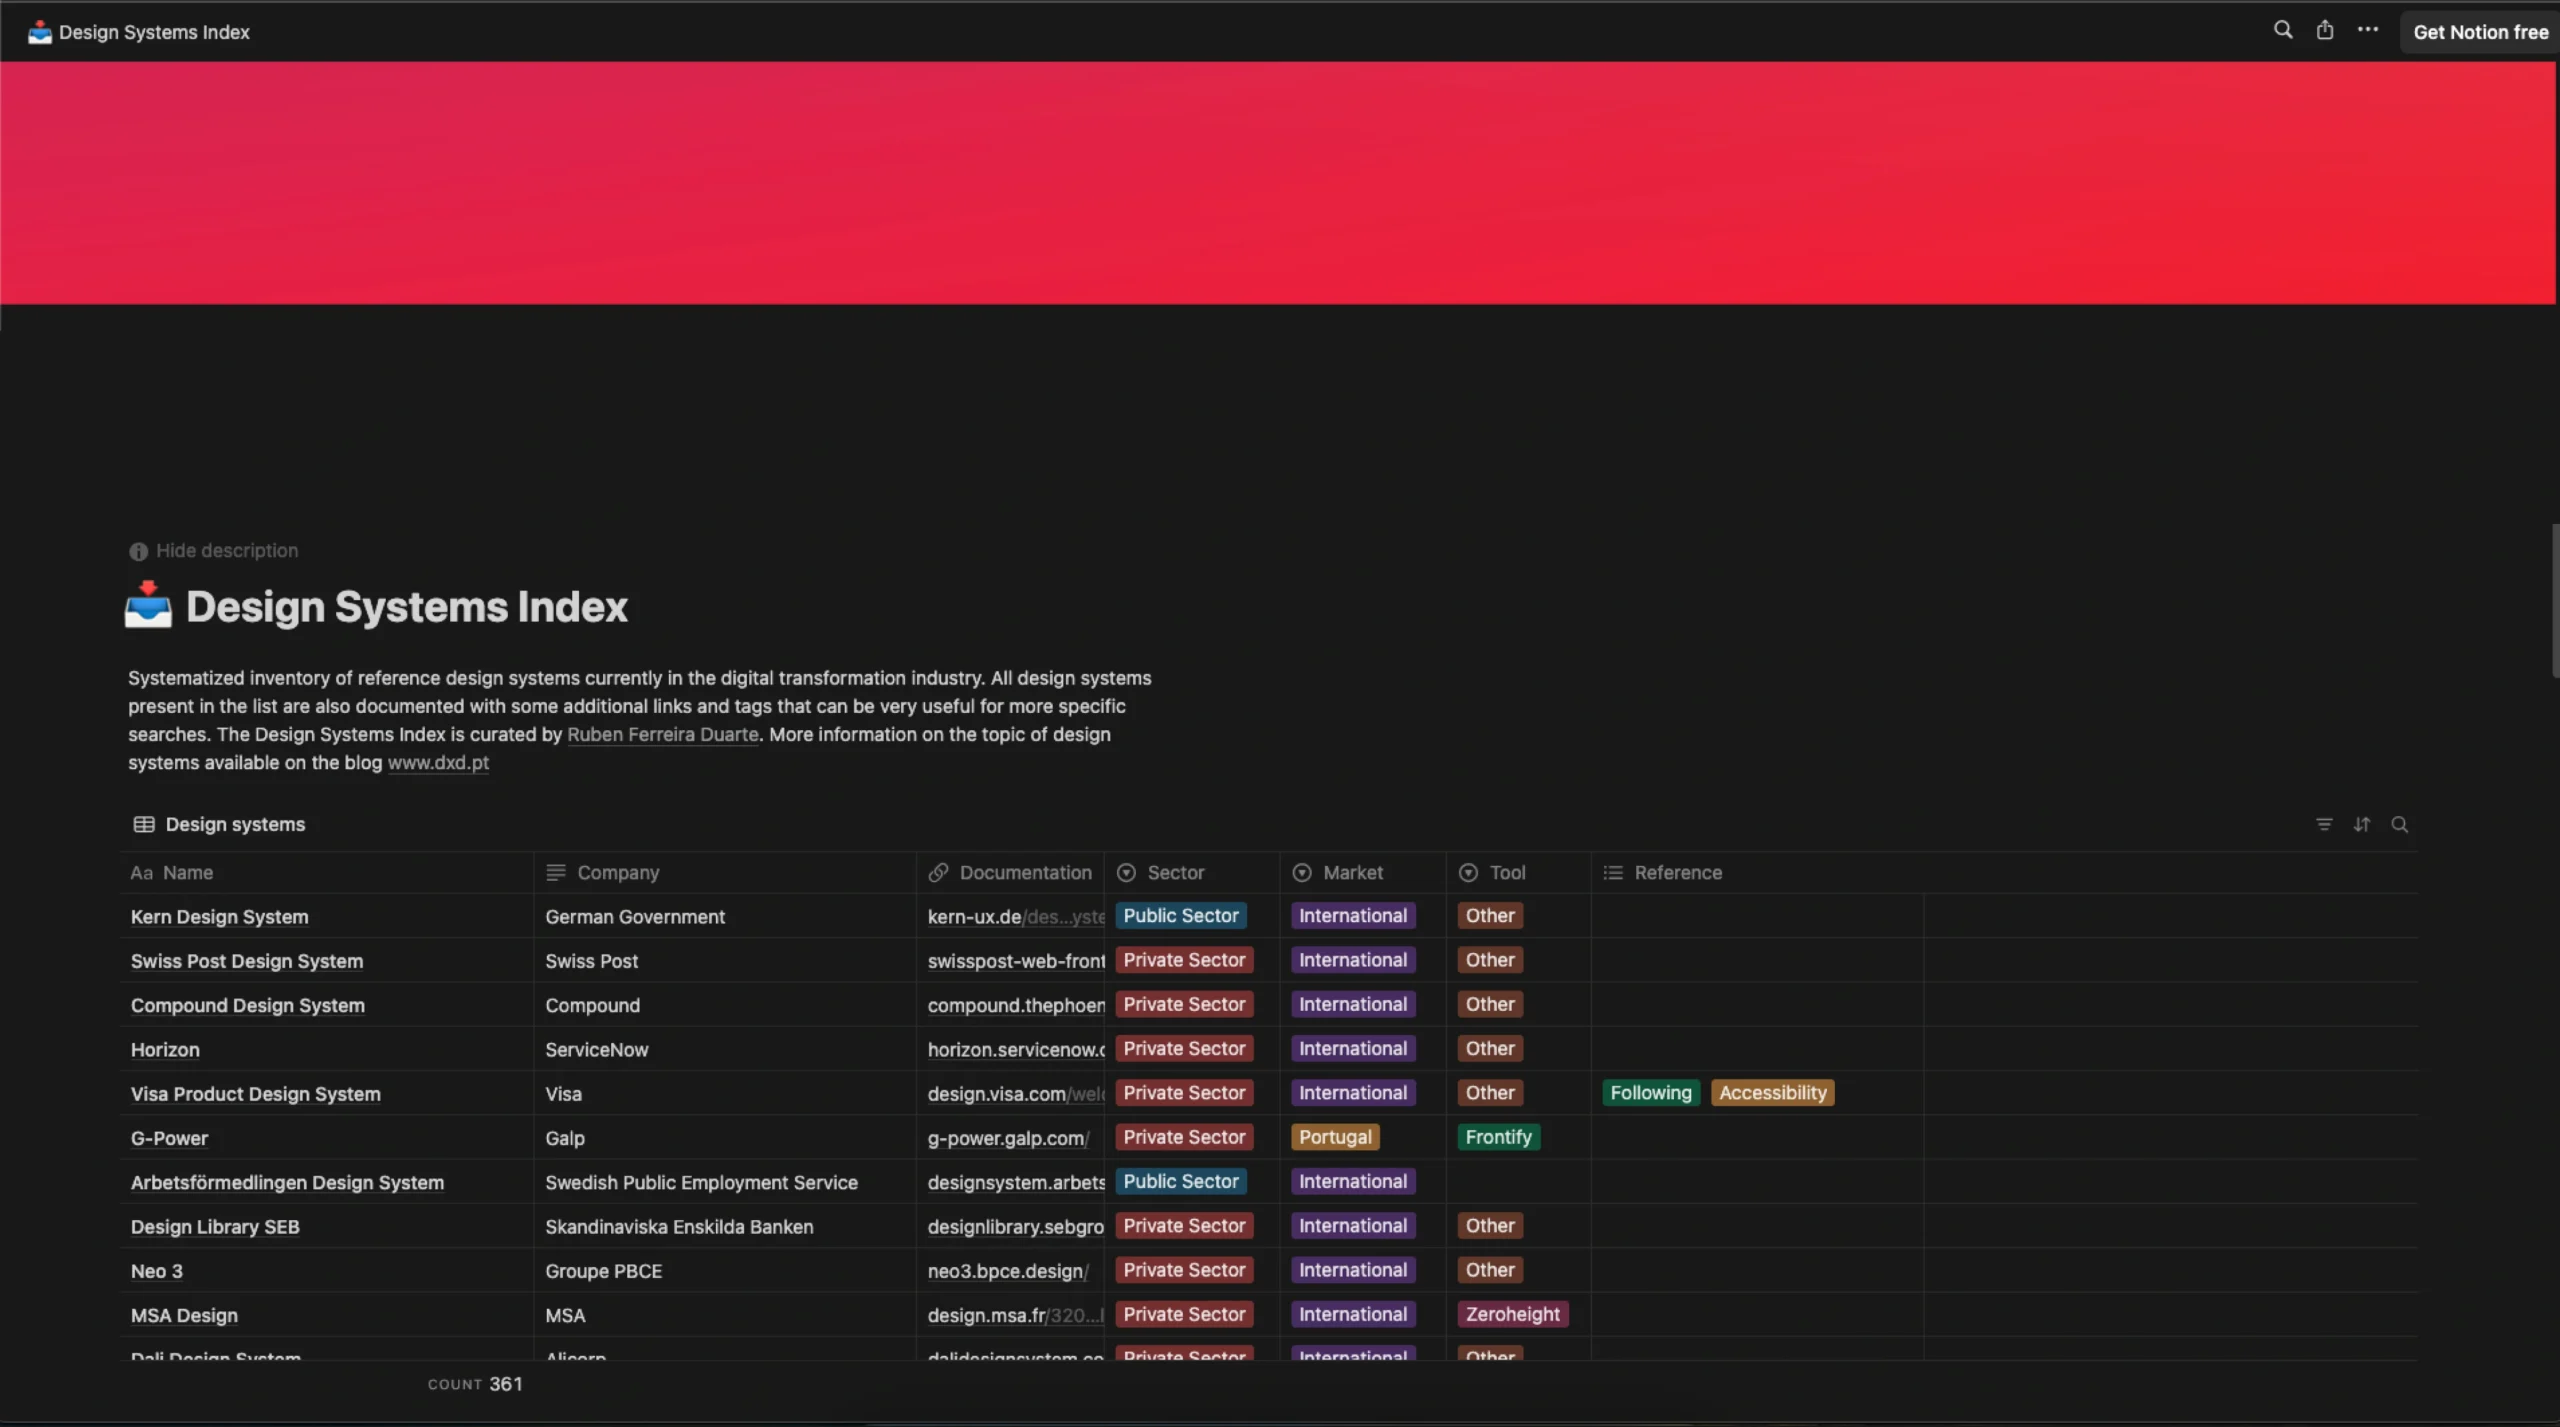Click the table search icon
This screenshot has height=1427, width=2560.
[2399, 824]
